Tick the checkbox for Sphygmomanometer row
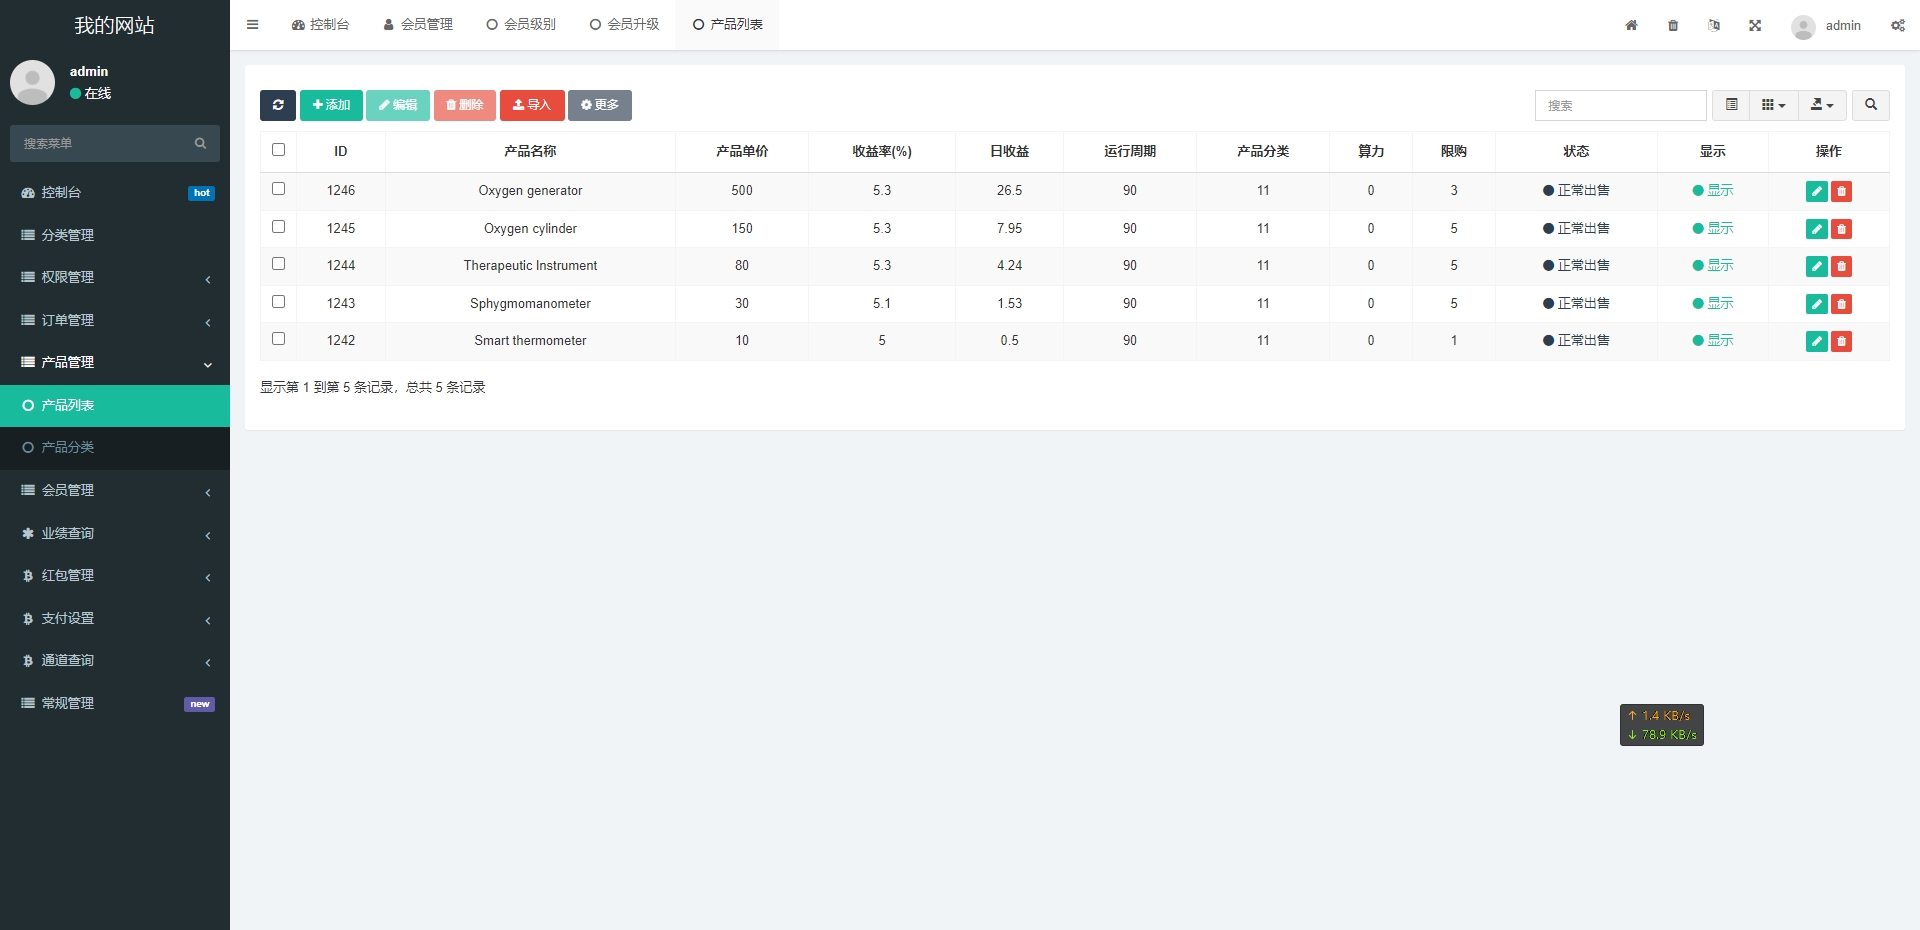This screenshot has width=1920, height=930. pyautogui.click(x=279, y=302)
